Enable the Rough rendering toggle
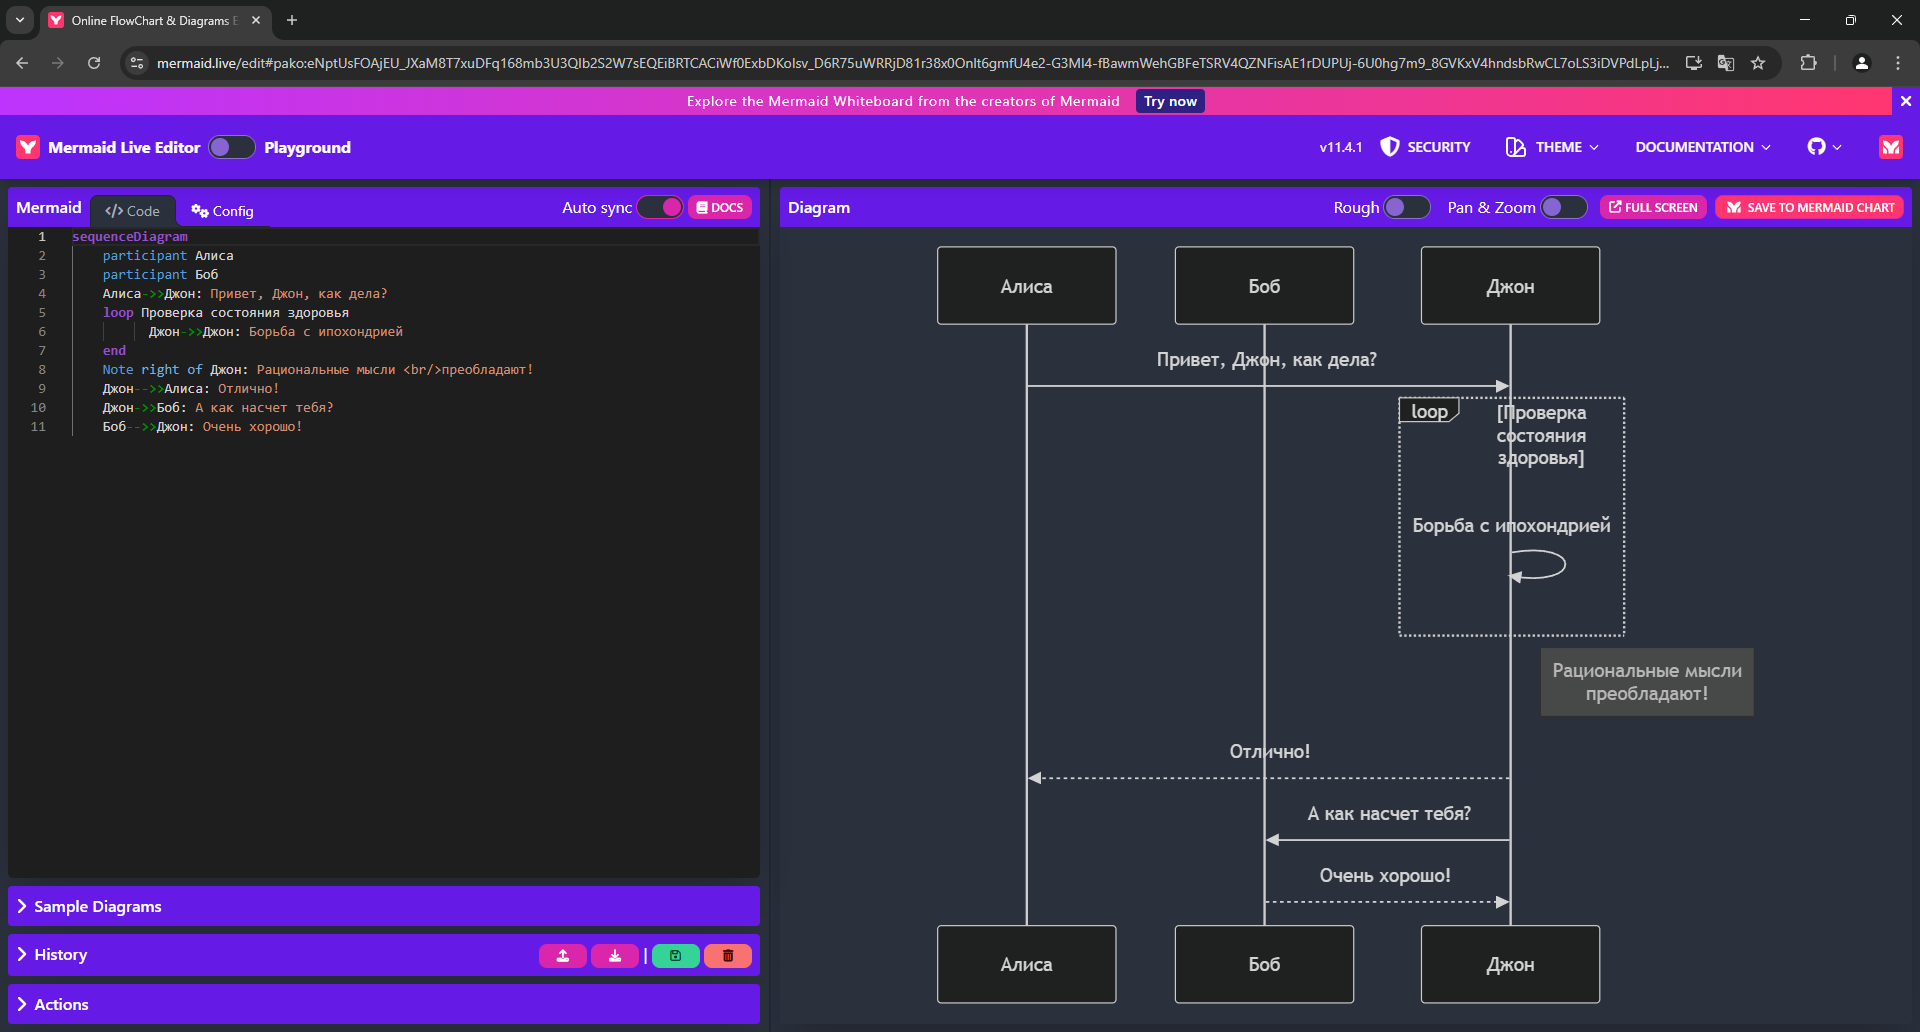The image size is (1920, 1032). pyautogui.click(x=1406, y=207)
